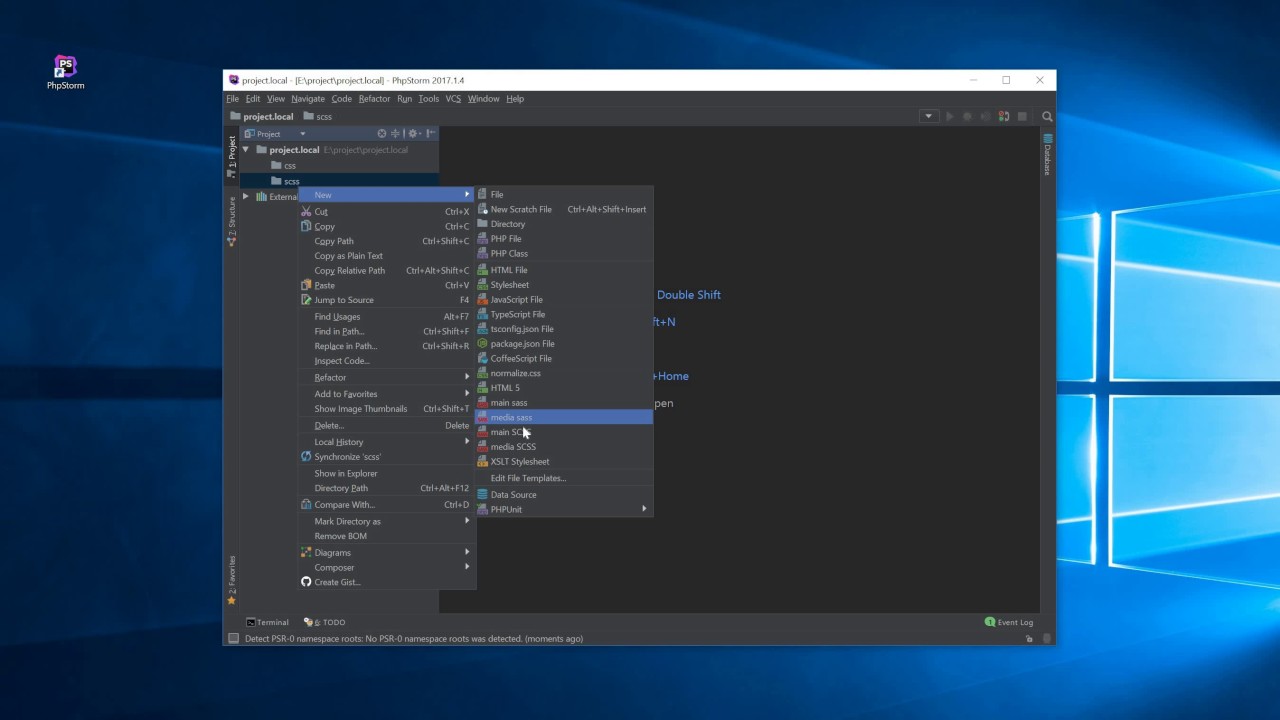Select Directory in the New submenu
1280x720 pixels.
[x=564, y=224]
